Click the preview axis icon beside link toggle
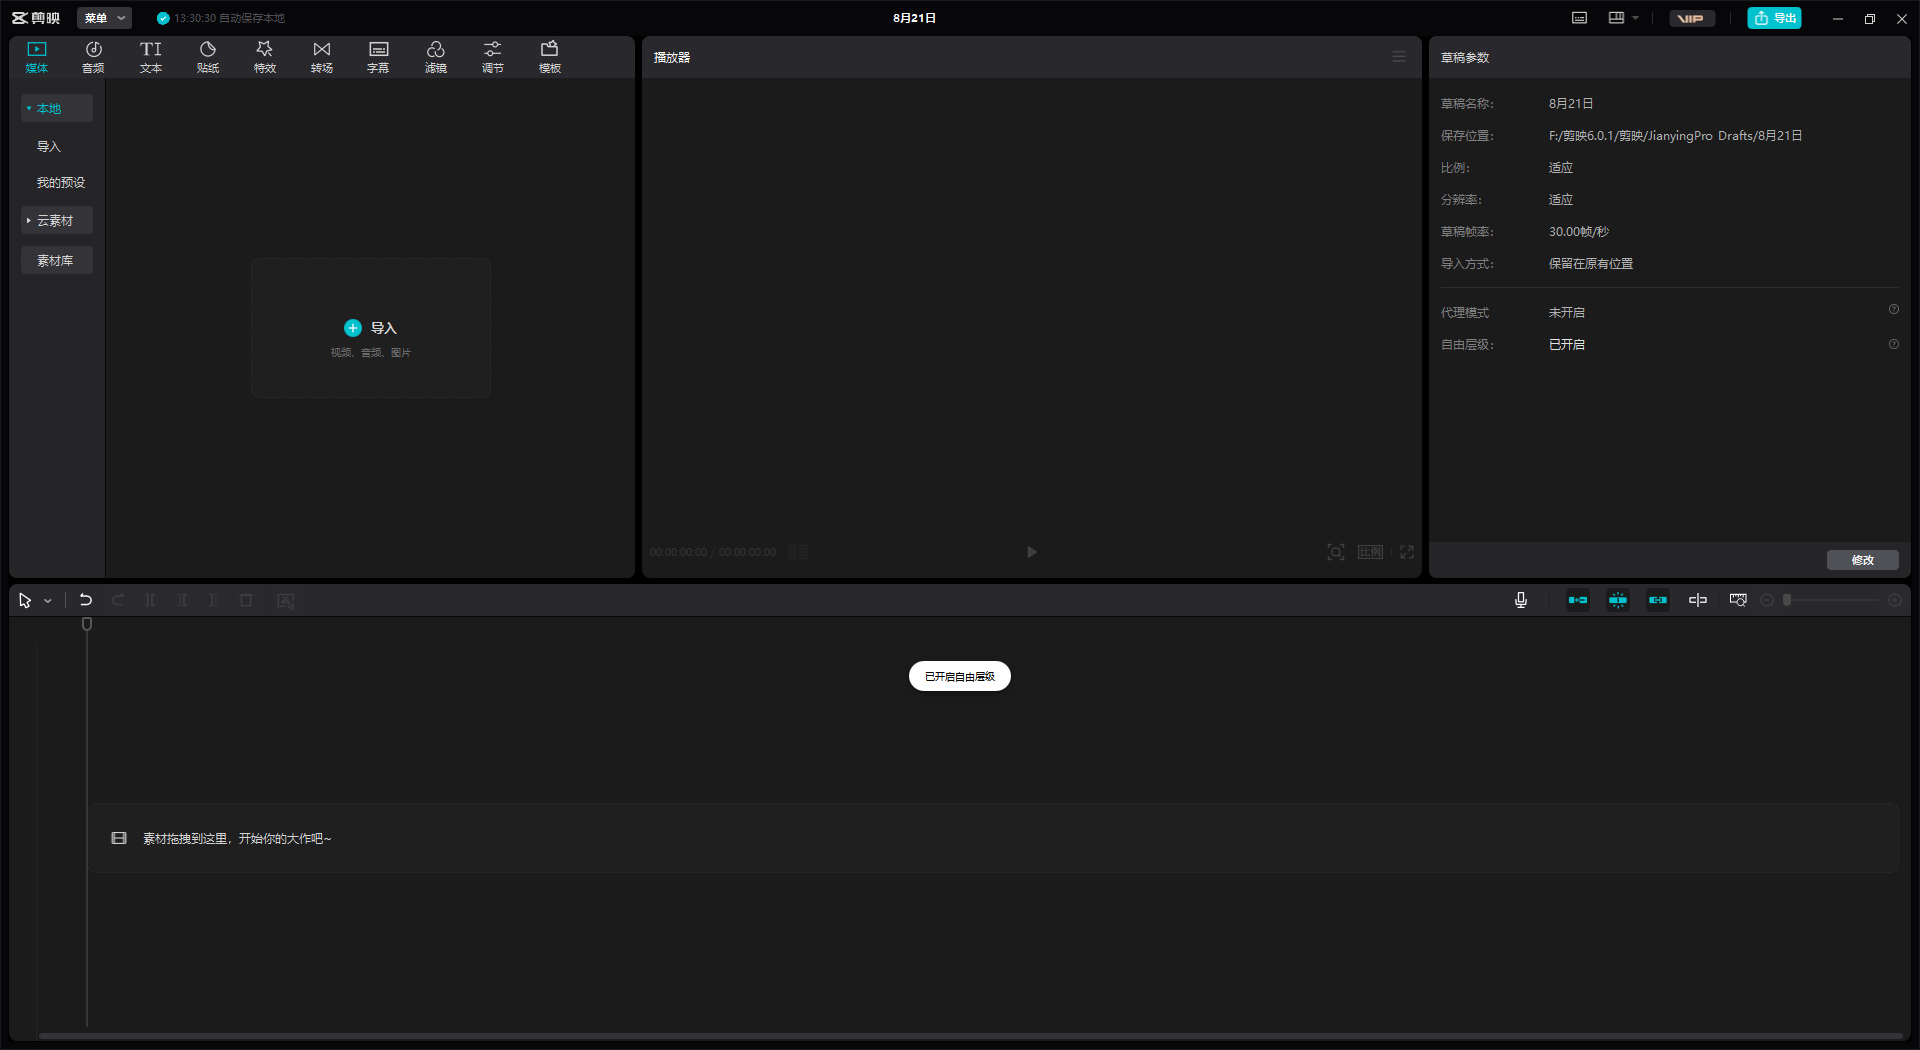 (x=1698, y=600)
